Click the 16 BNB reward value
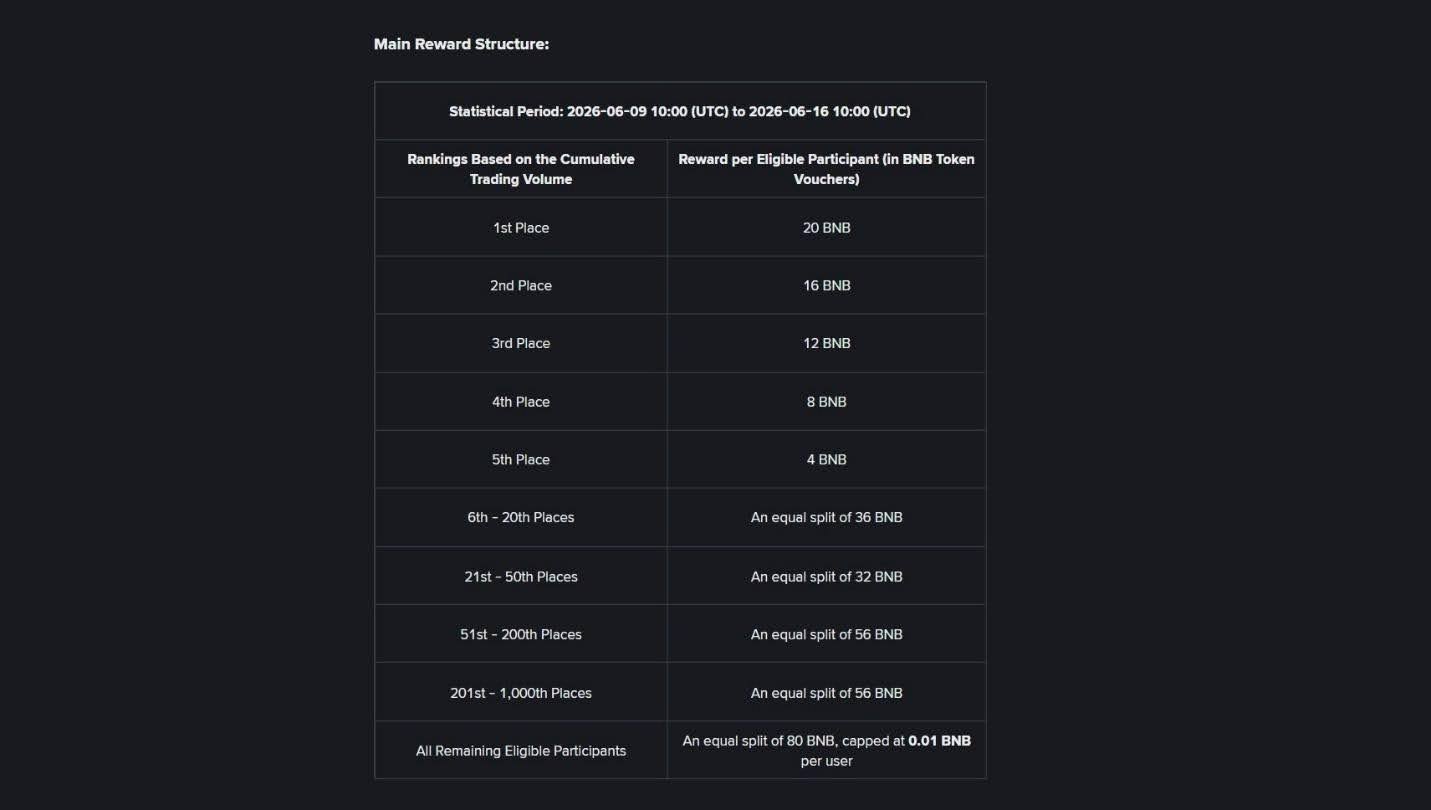The width and height of the screenshot is (1431, 810). point(826,286)
